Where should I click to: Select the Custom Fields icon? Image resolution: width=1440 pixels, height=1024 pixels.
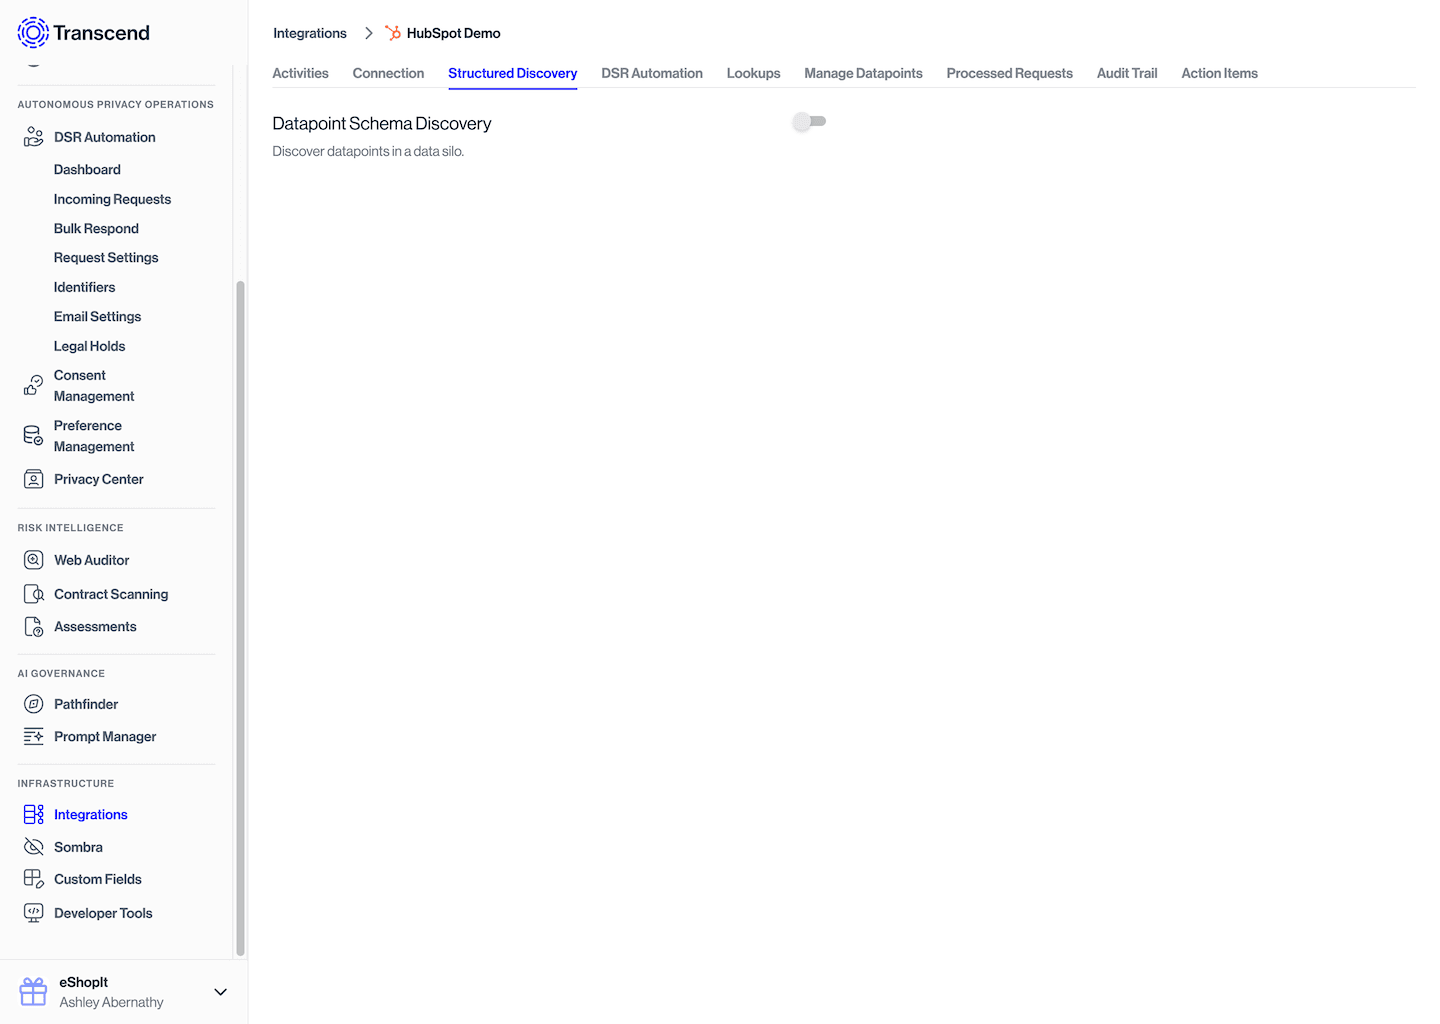pyautogui.click(x=33, y=878)
